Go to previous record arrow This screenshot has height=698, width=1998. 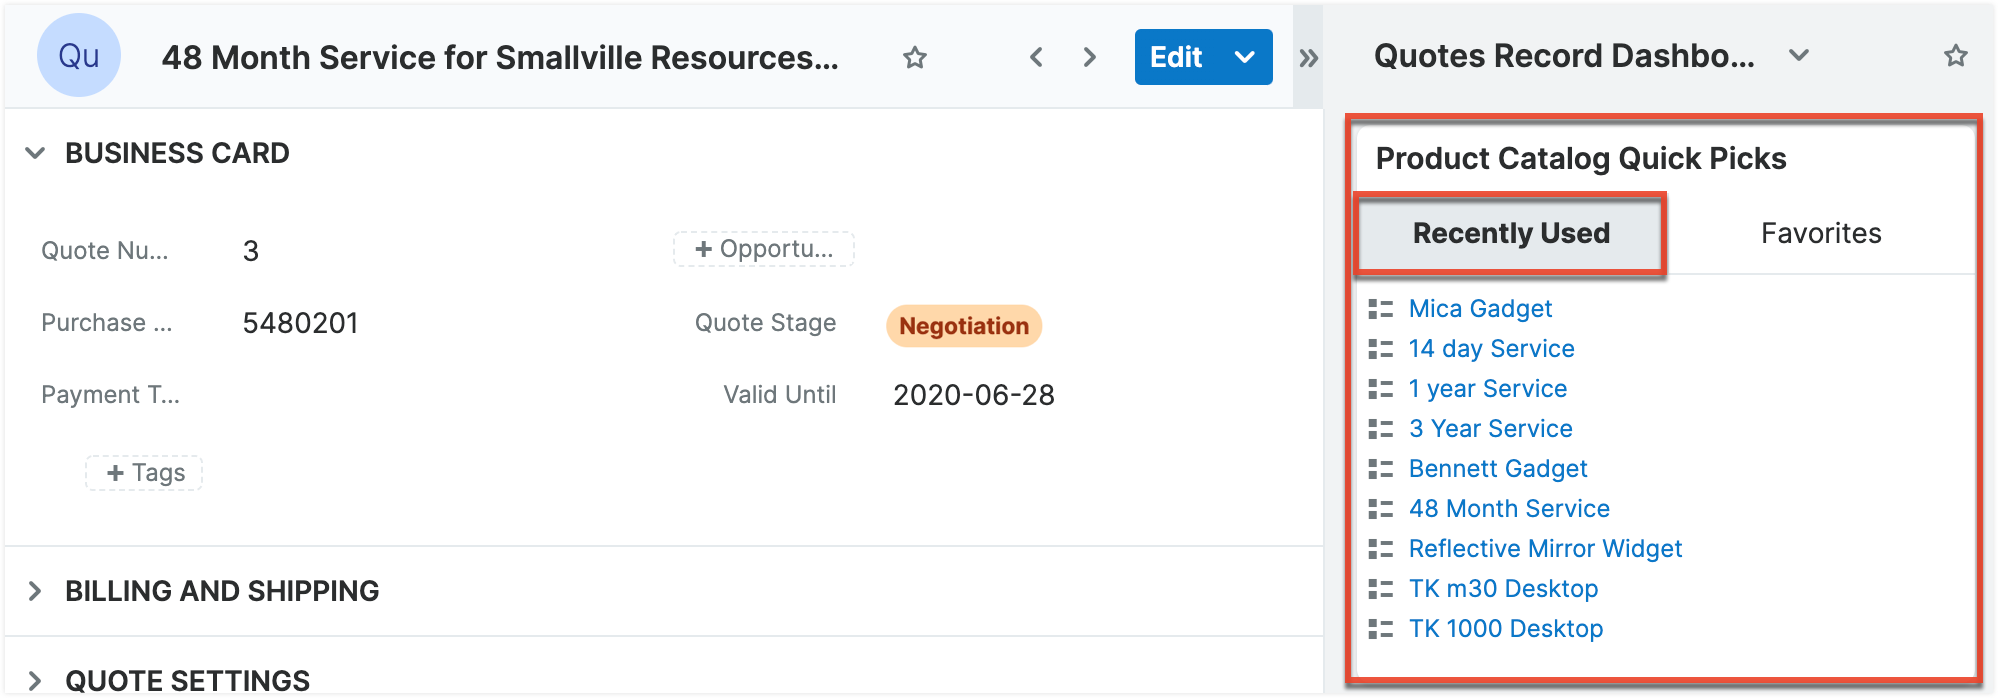(x=1036, y=58)
